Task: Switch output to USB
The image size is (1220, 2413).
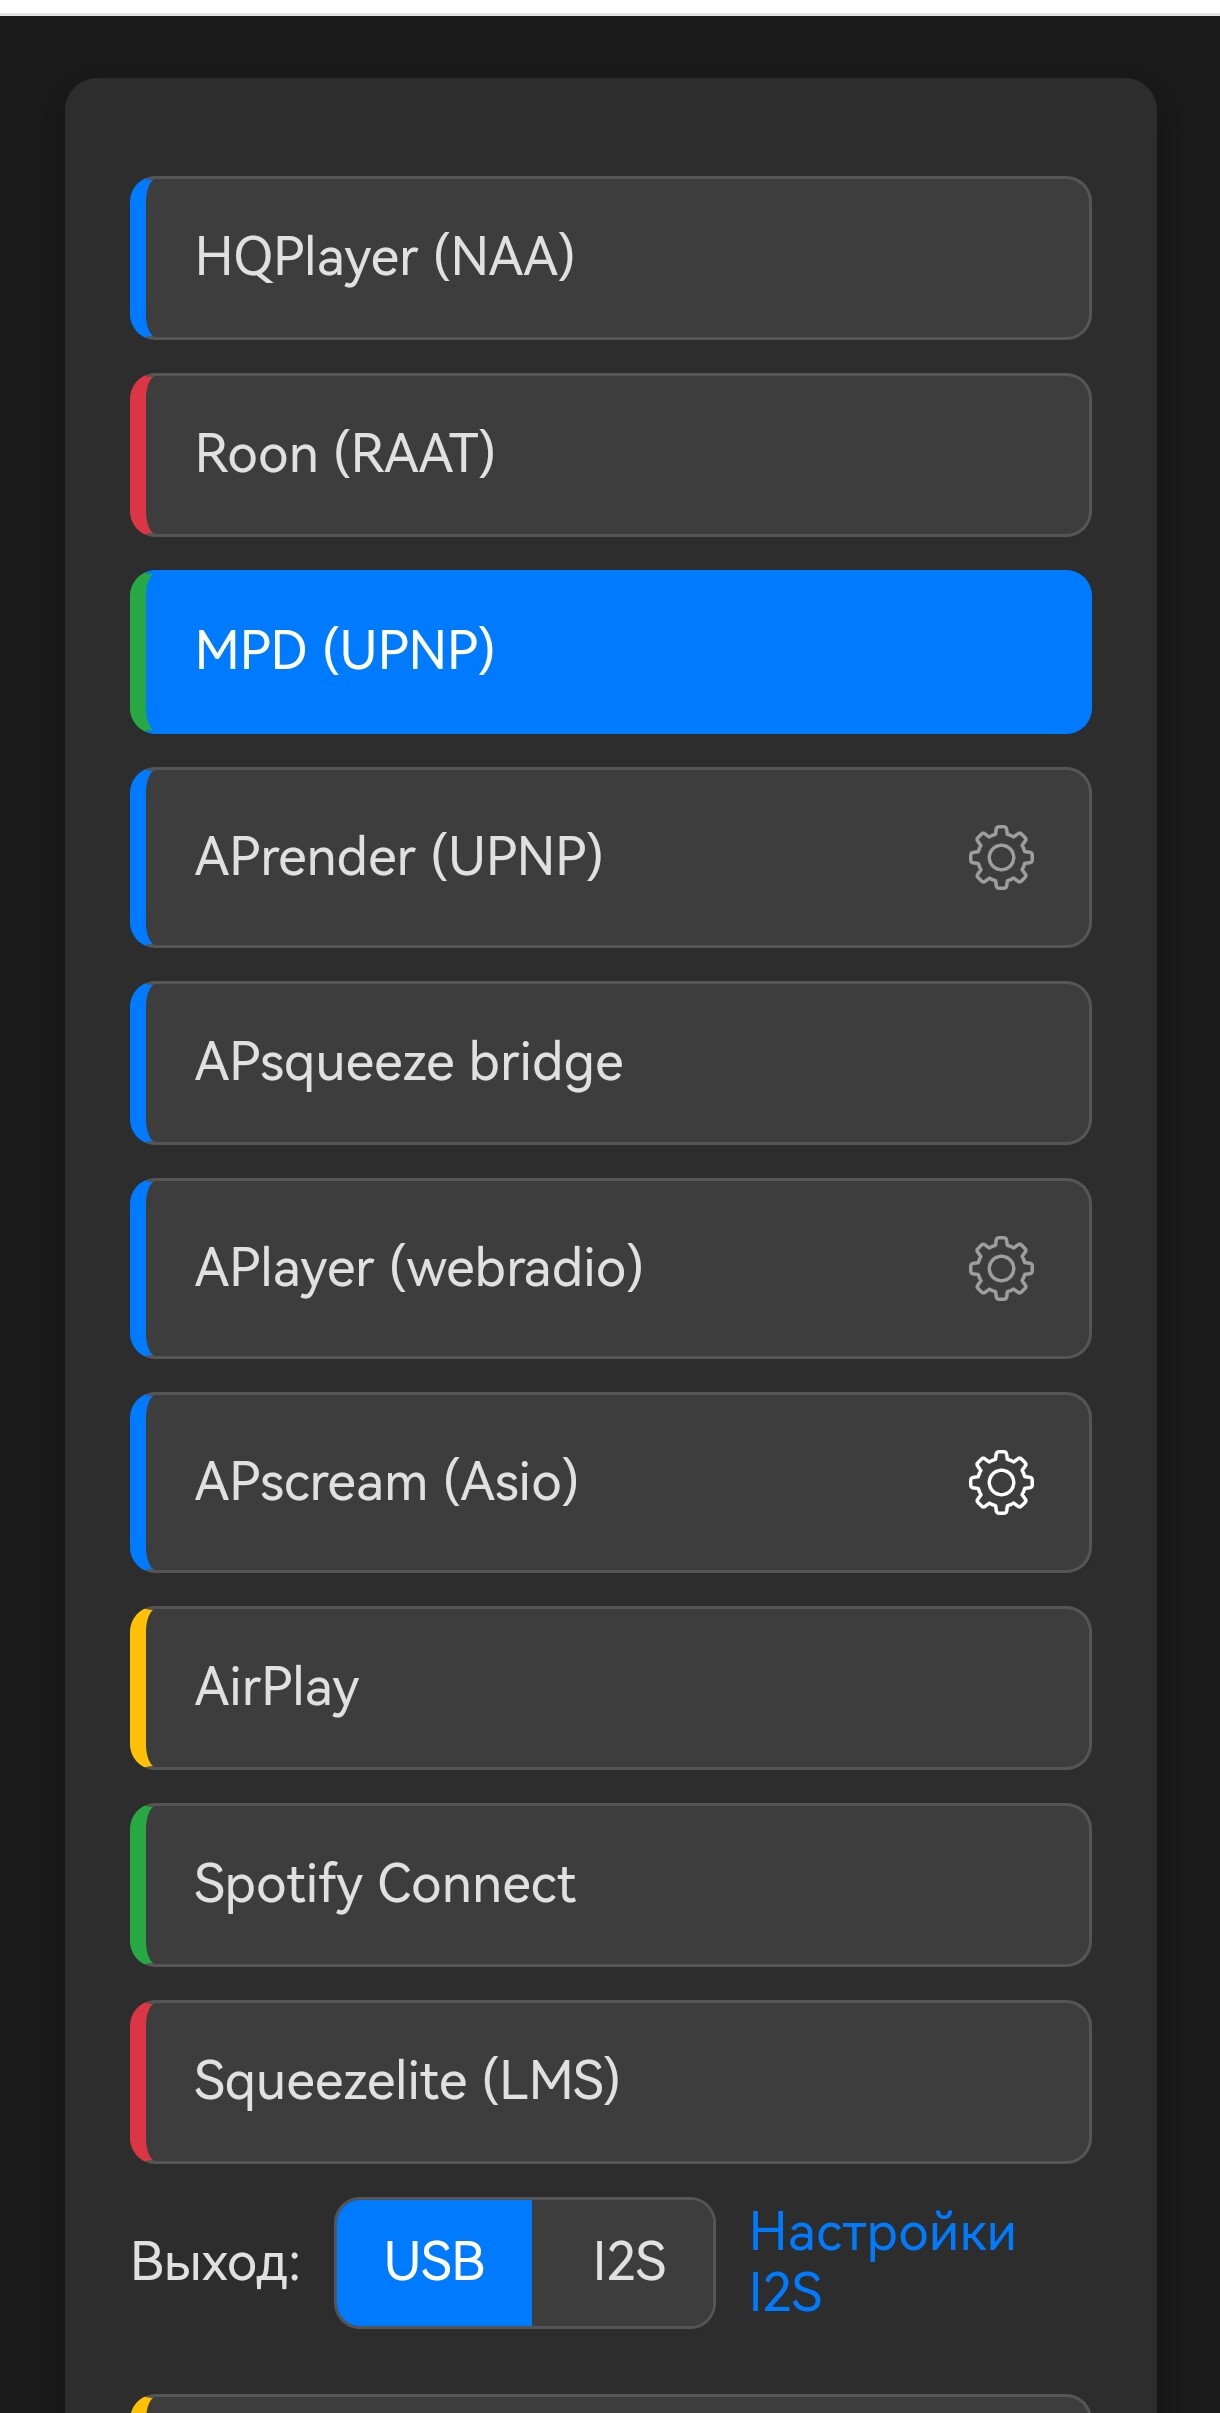Action: pyautogui.click(x=434, y=2262)
